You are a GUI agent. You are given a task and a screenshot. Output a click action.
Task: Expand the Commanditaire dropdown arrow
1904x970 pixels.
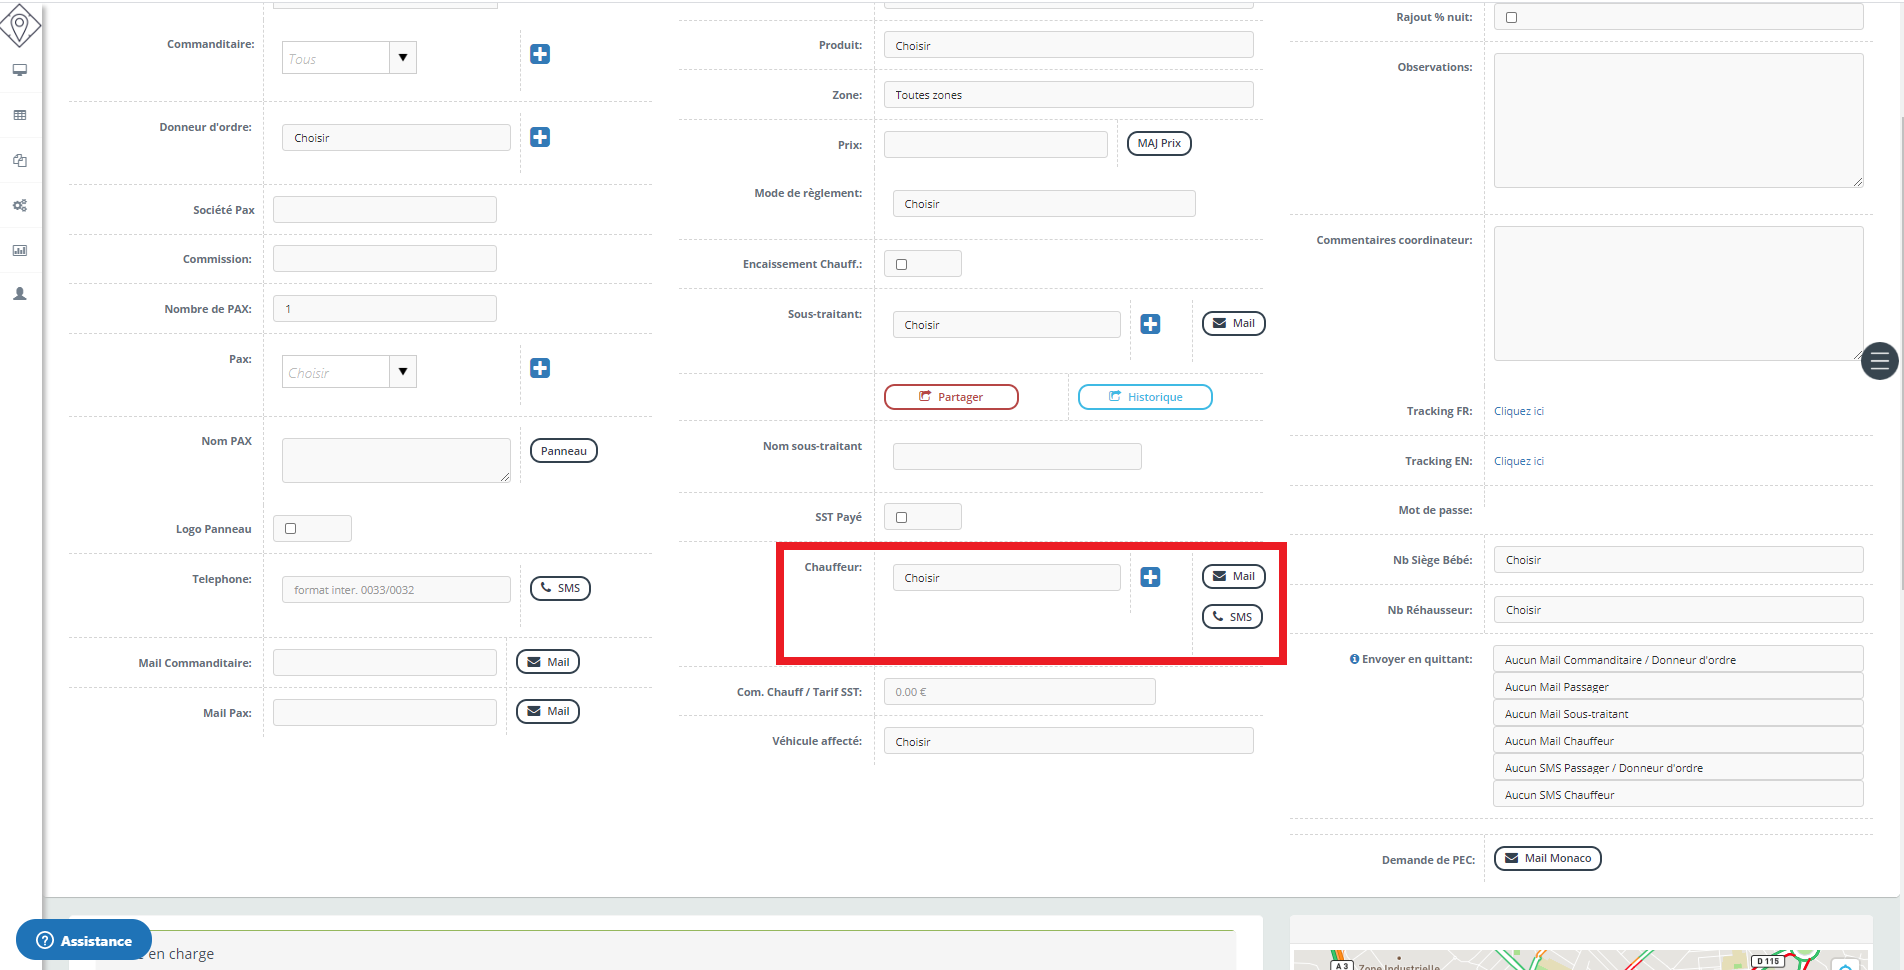402,58
